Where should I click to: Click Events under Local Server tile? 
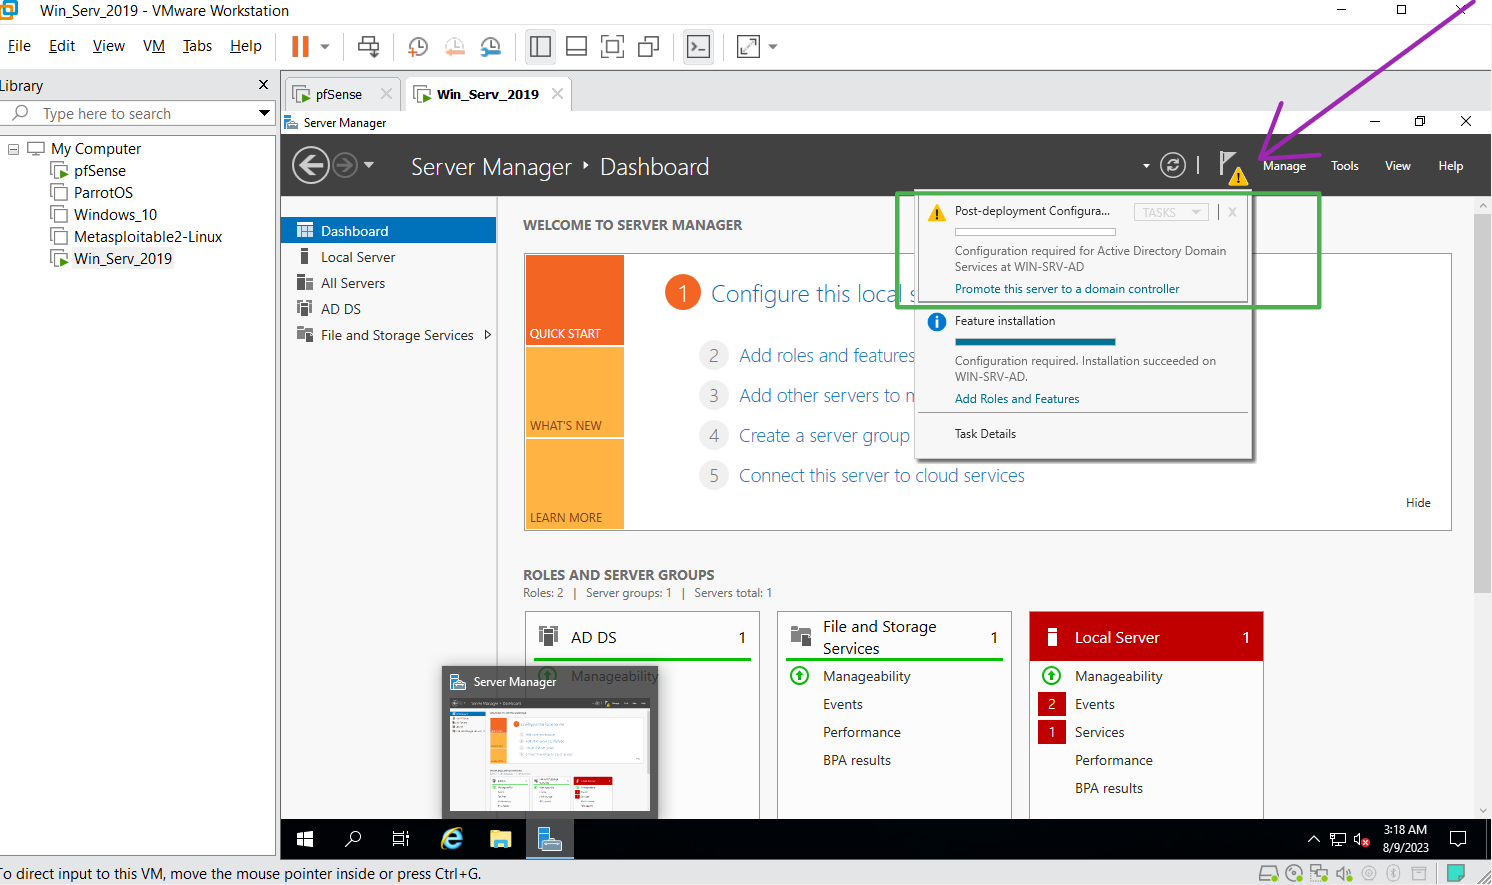(x=1095, y=705)
